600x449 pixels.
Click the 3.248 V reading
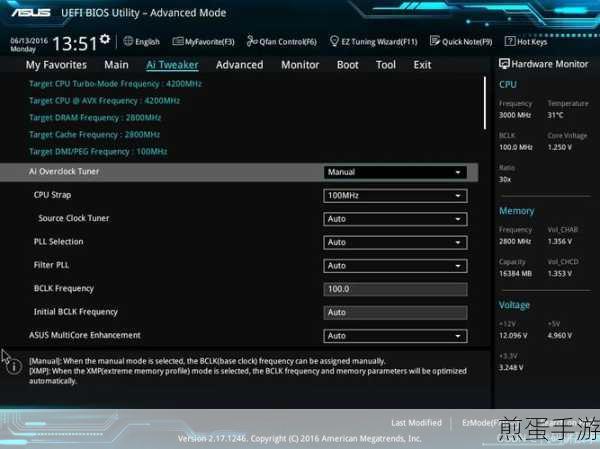click(x=511, y=367)
